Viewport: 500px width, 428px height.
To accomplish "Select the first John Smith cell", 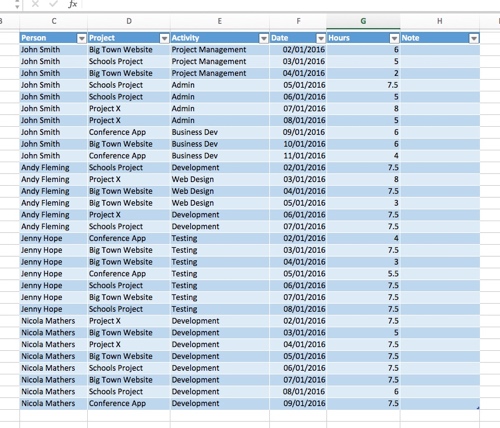I will 53,50.
